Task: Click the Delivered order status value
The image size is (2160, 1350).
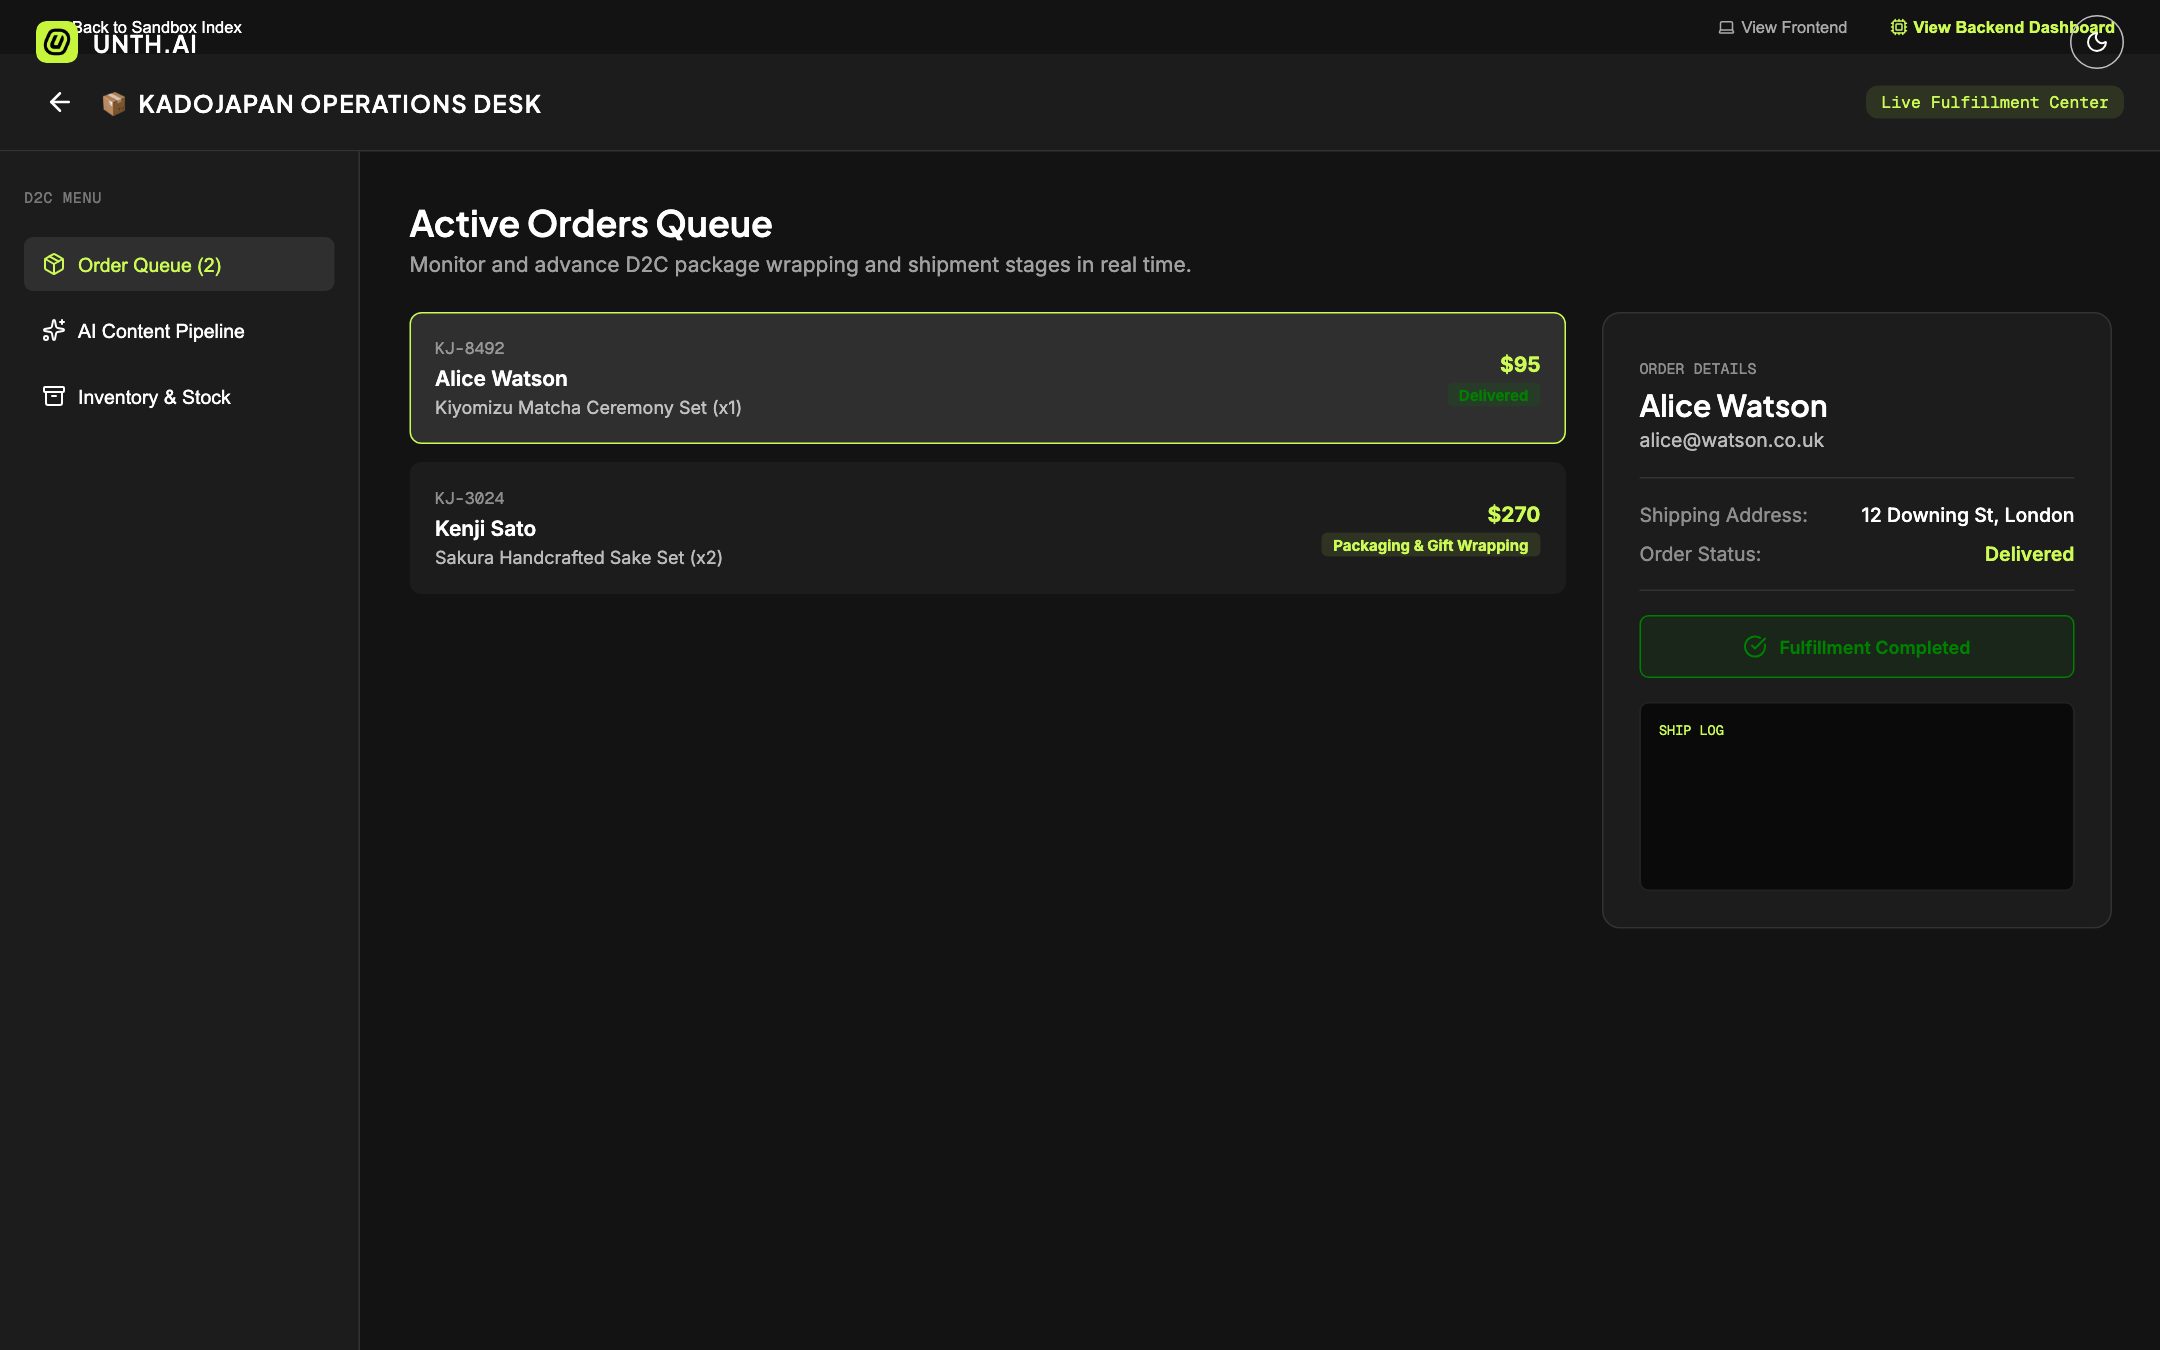Action: [x=2029, y=554]
